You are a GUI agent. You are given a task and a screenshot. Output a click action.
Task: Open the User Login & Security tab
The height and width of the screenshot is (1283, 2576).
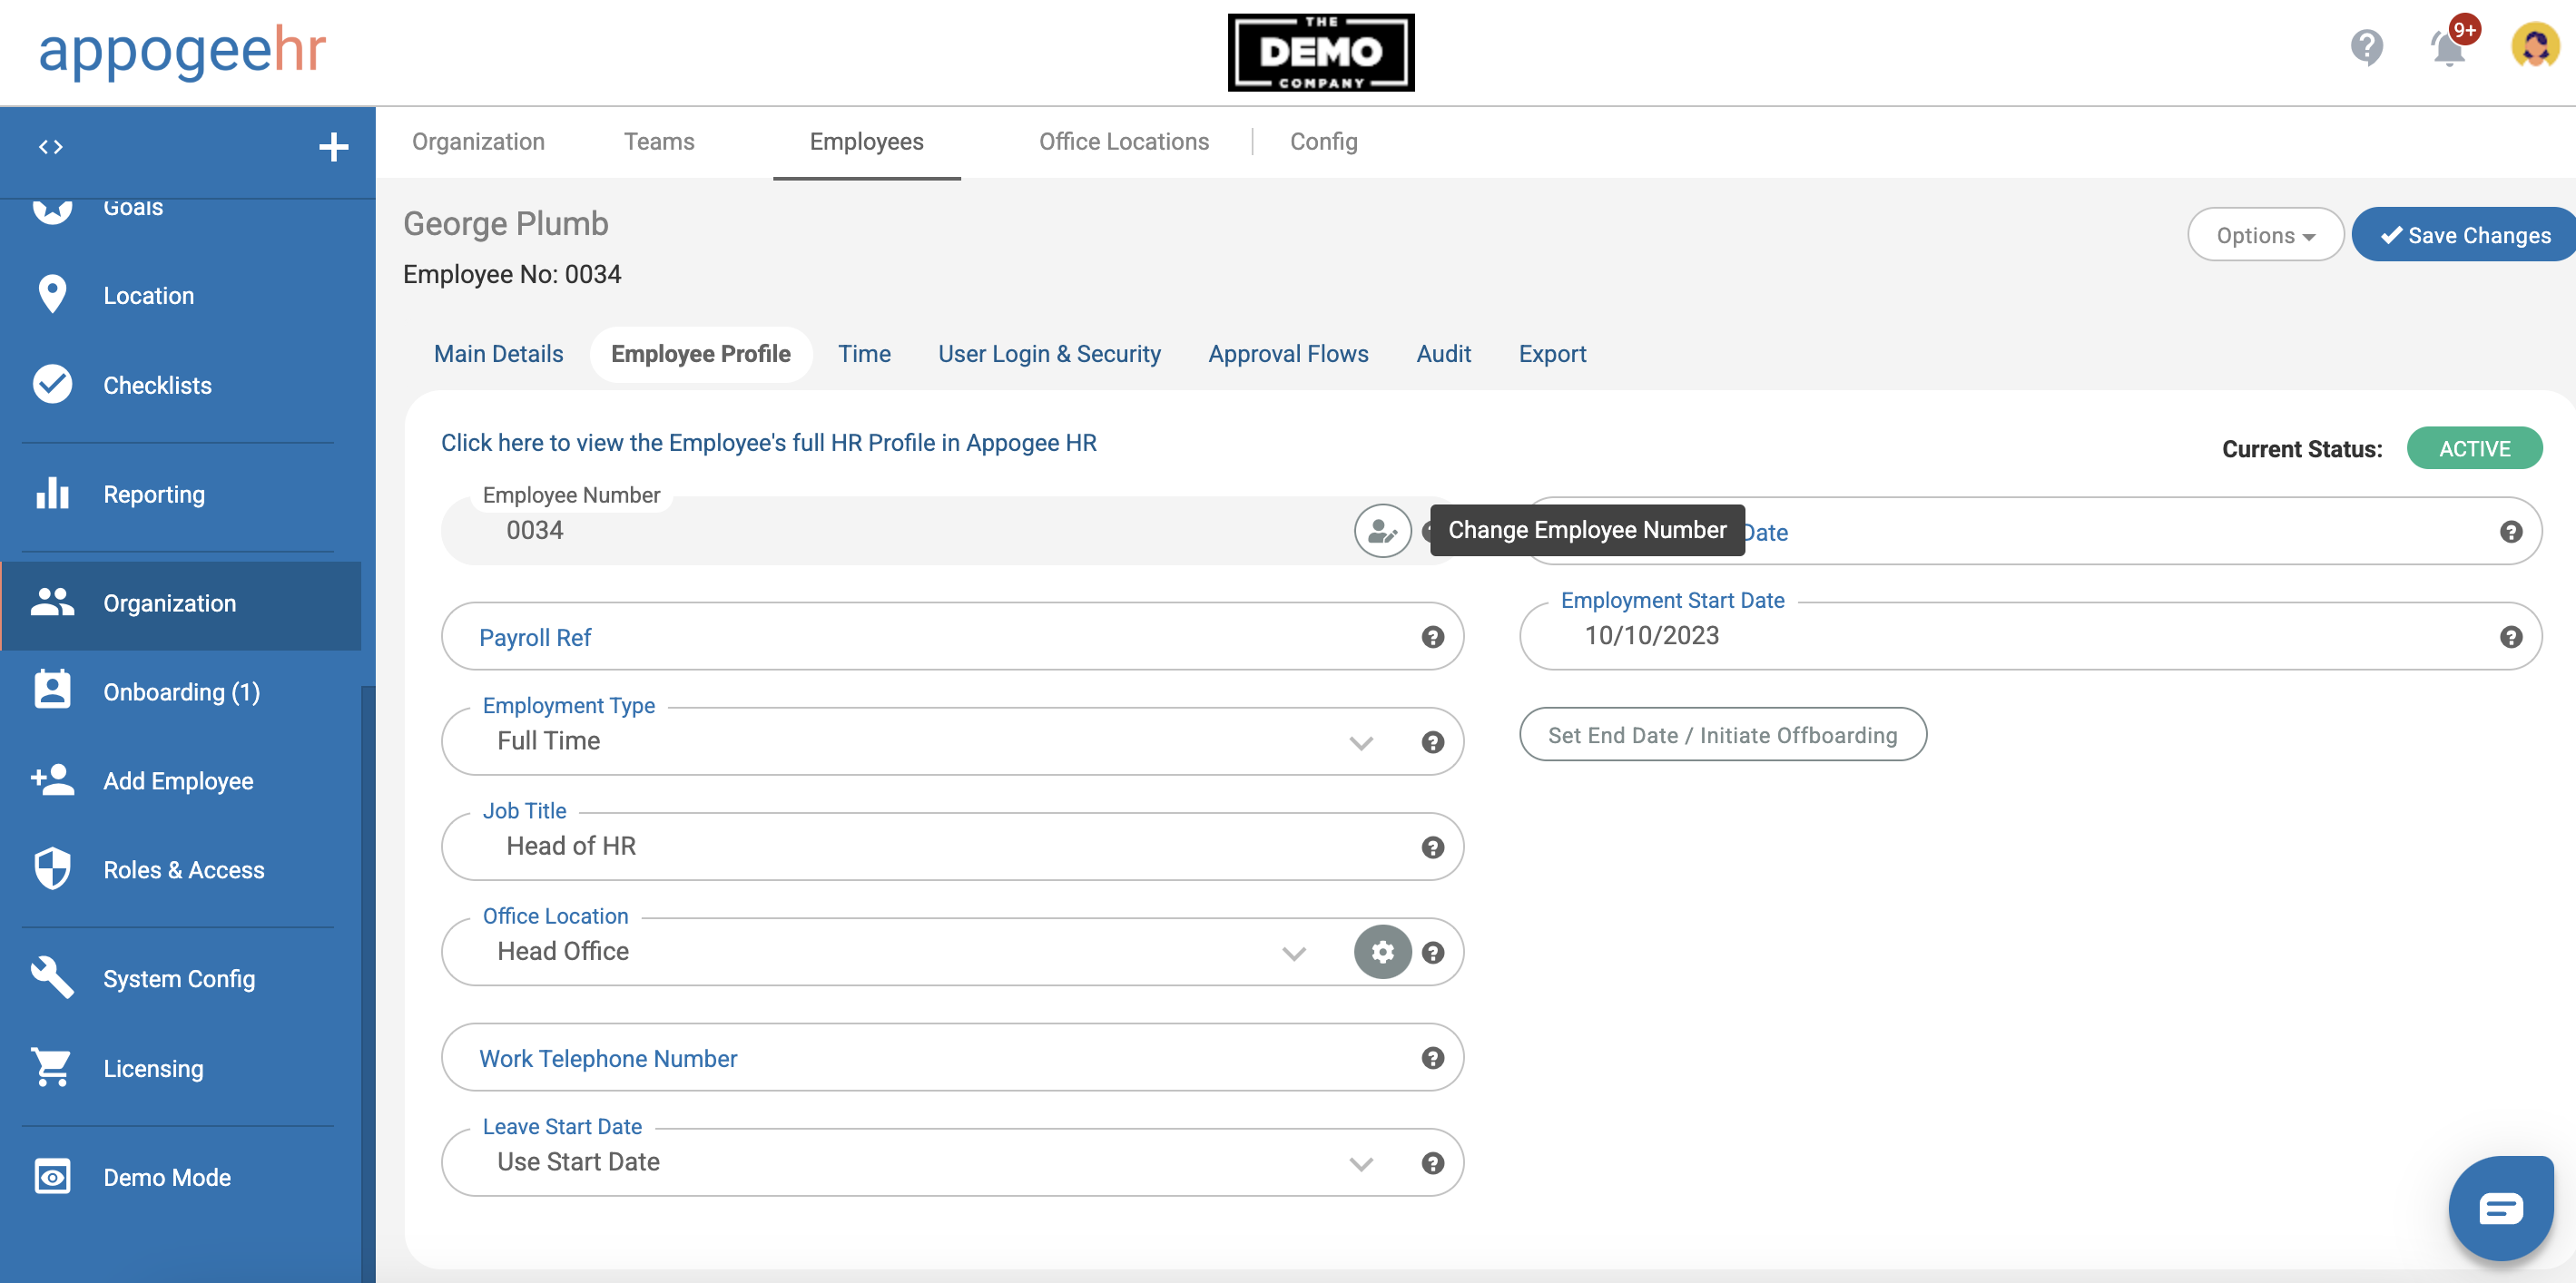(x=1048, y=354)
